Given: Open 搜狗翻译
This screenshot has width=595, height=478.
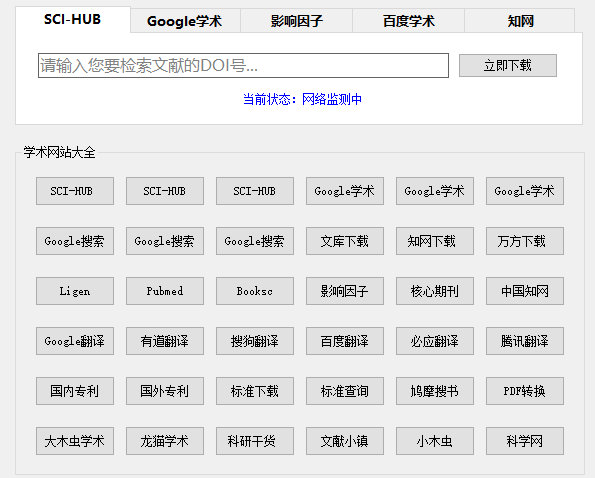Looking at the screenshot, I should (x=255, y=341).
